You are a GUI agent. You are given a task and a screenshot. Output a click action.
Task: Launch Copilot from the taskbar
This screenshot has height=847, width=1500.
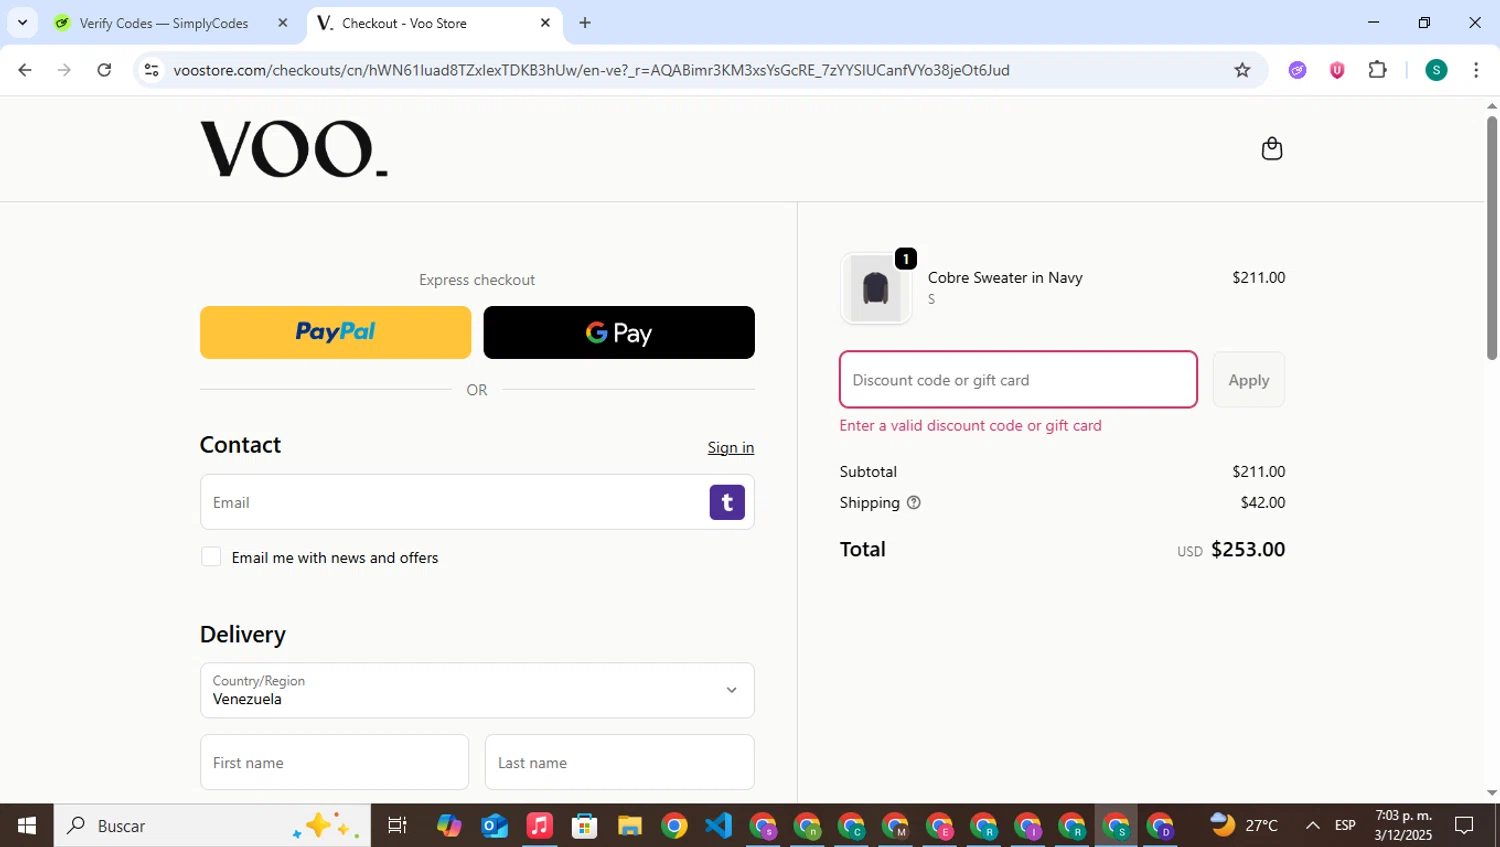(449, 826)
